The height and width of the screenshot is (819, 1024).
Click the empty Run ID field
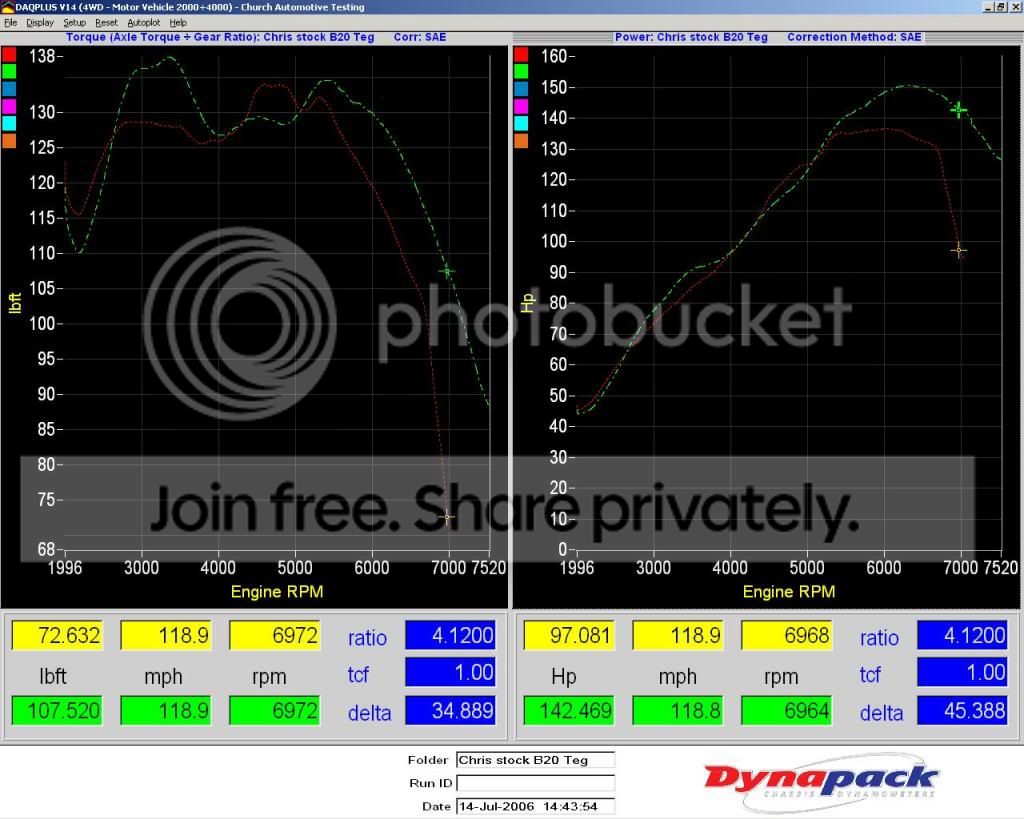pos(535,783)
